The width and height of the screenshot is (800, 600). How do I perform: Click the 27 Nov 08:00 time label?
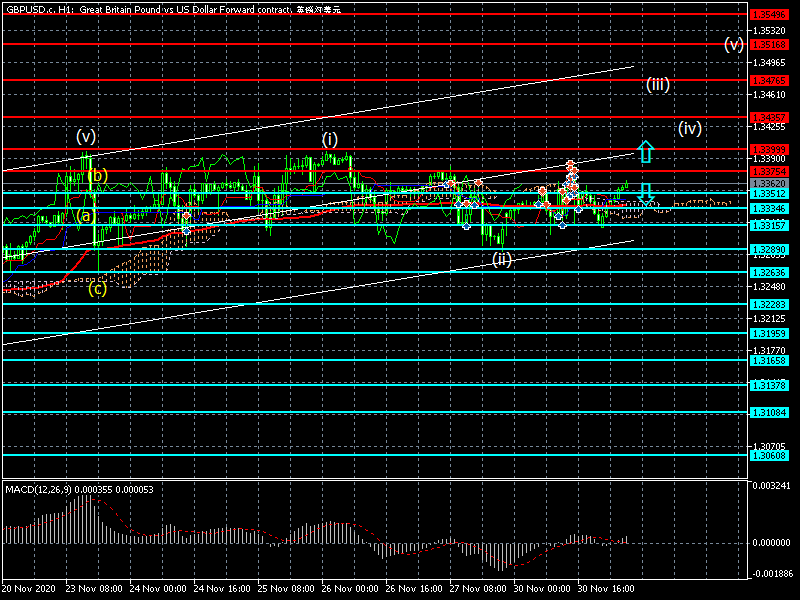pyautogui.click(x=478, y=588)
